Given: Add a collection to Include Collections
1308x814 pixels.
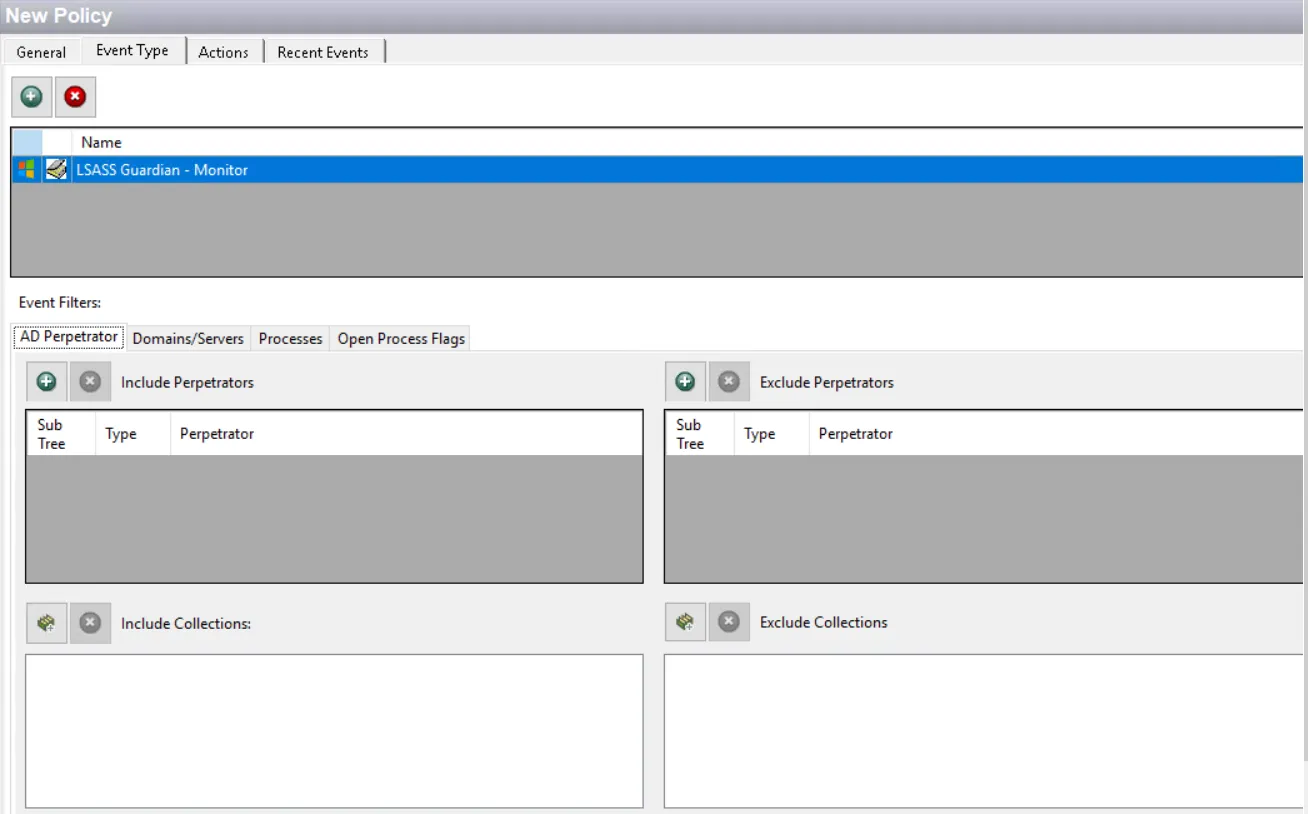Looking at the screenshot, I should (x=46, y=623).
